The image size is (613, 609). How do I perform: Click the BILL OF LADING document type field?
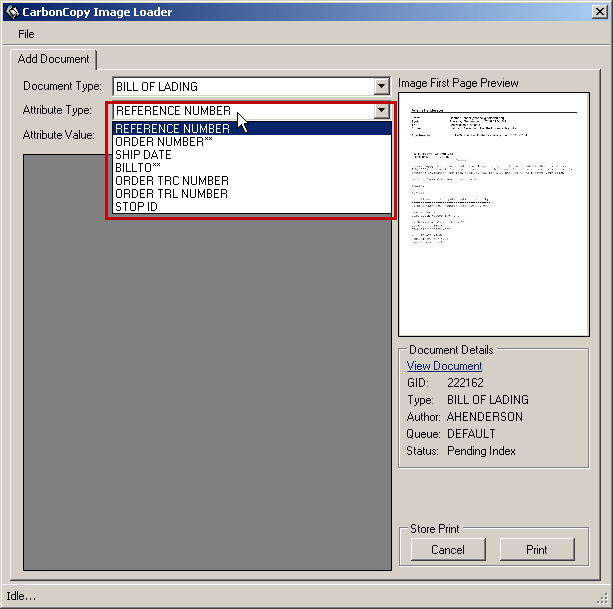(241, 87)
